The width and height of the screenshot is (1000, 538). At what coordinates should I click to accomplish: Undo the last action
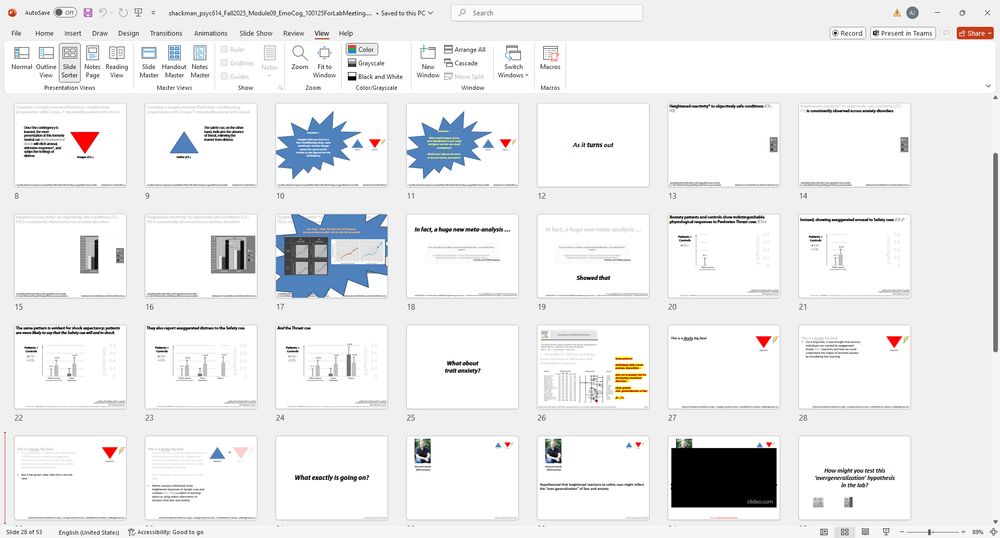103,13
